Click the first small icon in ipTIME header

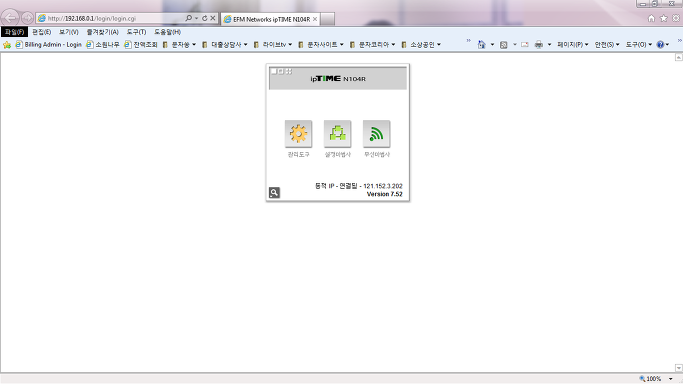tap(274, 71)
